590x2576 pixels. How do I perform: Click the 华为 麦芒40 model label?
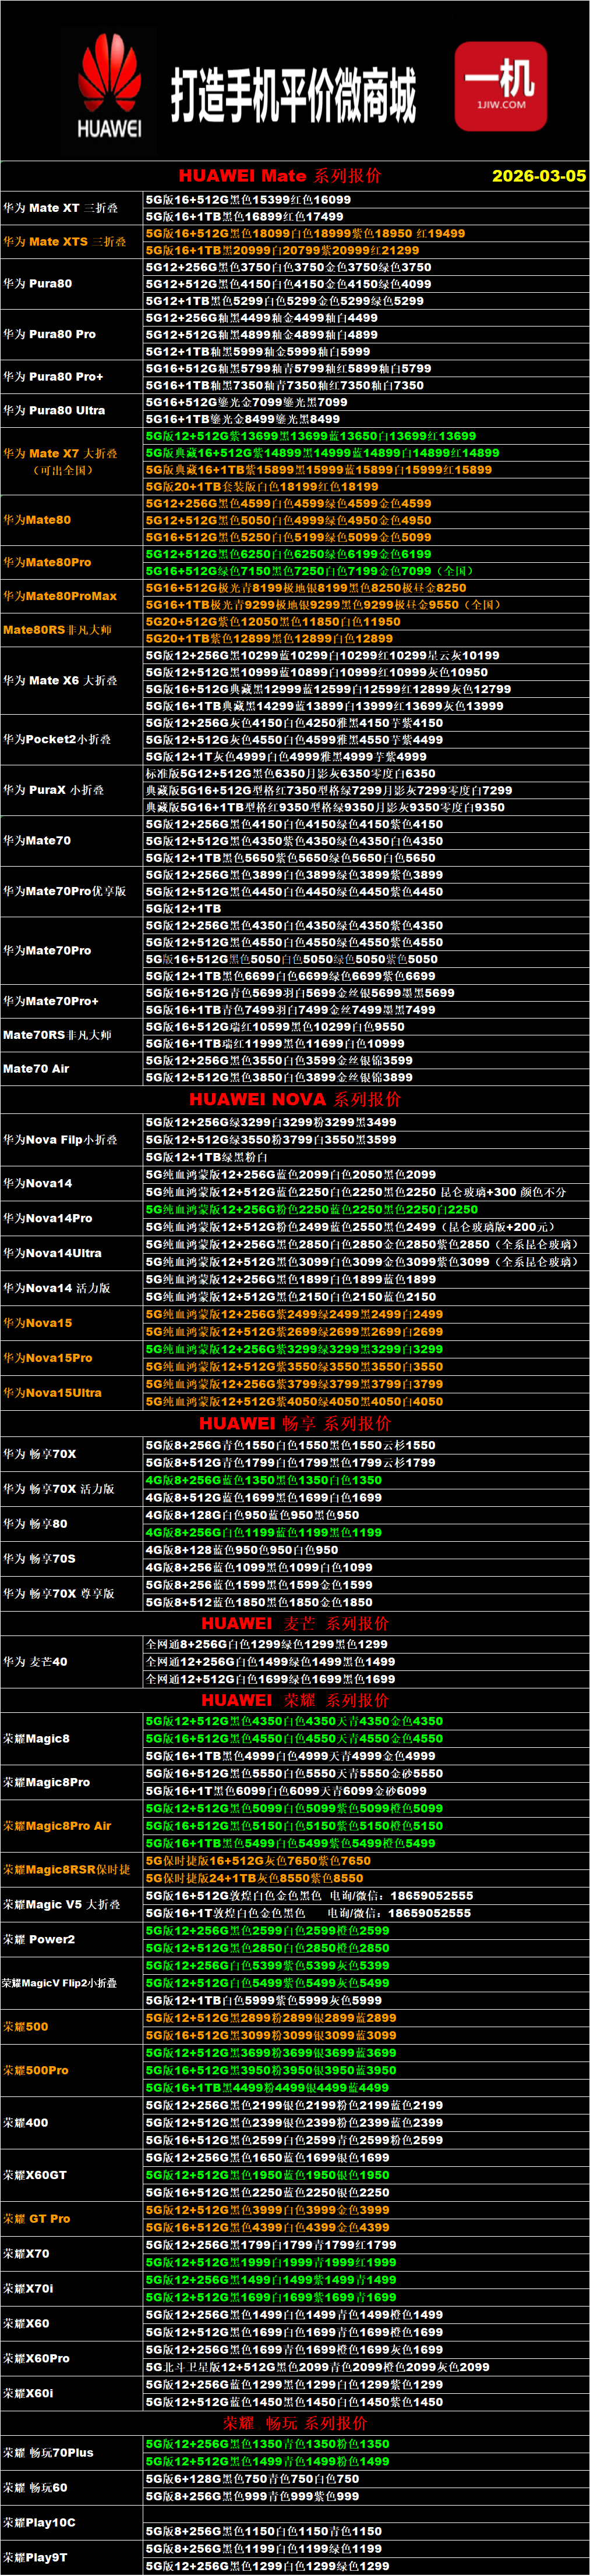point(36,1662)
